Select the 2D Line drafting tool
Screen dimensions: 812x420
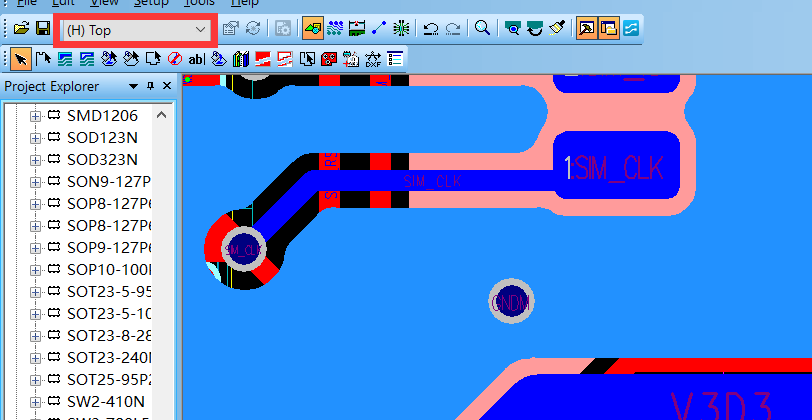[43, 59]
